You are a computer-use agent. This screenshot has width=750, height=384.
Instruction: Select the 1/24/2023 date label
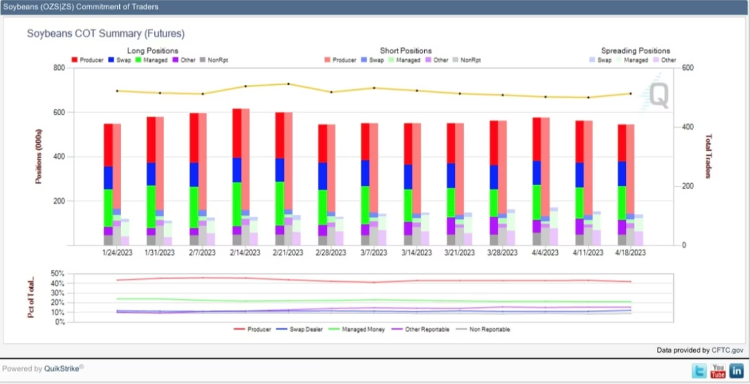(117, 253)
